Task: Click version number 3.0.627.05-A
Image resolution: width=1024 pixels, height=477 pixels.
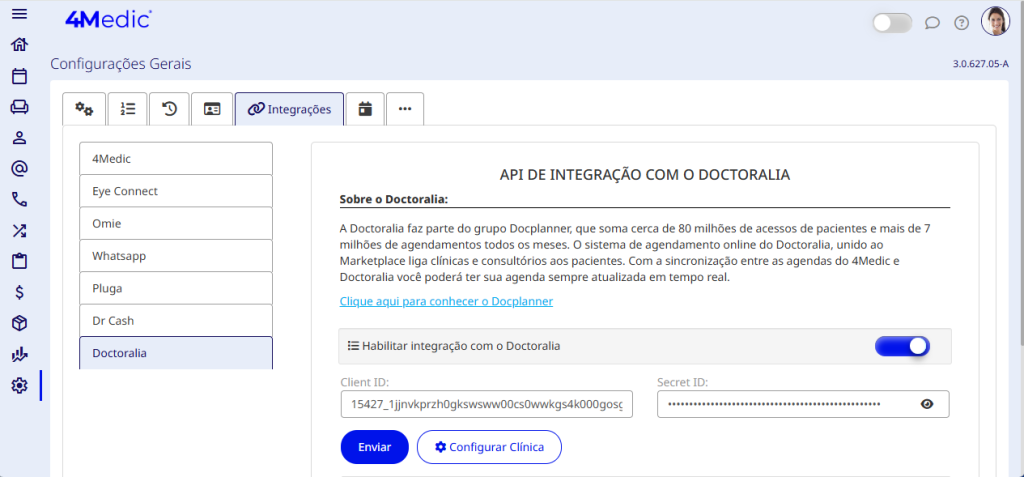Action: tap(981, 64)
